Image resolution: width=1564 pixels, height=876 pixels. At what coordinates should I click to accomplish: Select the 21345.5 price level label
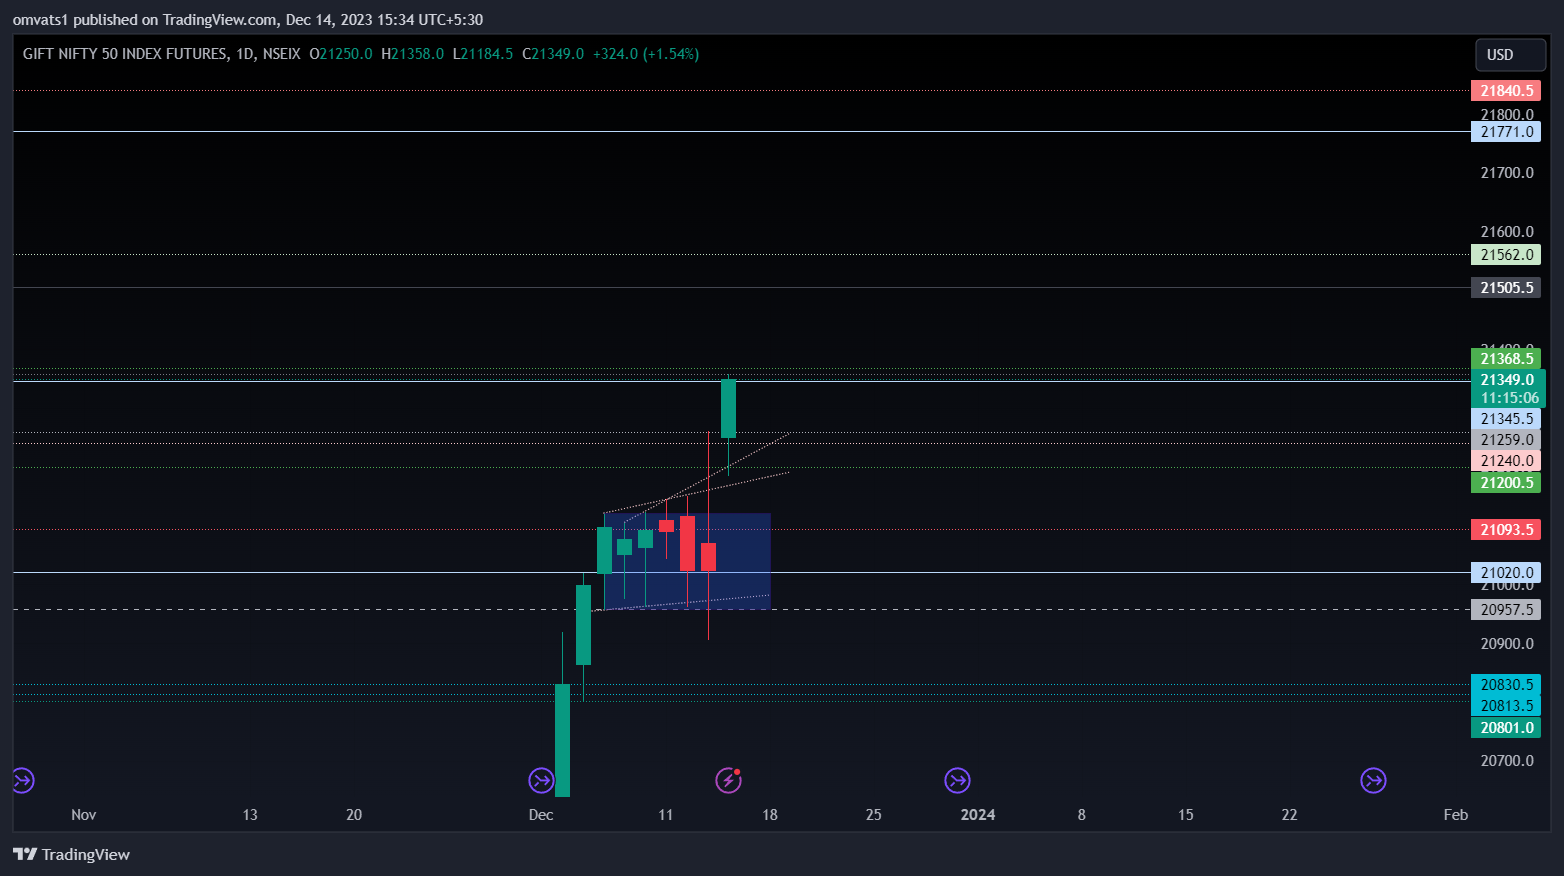[x=1506, y=419]
